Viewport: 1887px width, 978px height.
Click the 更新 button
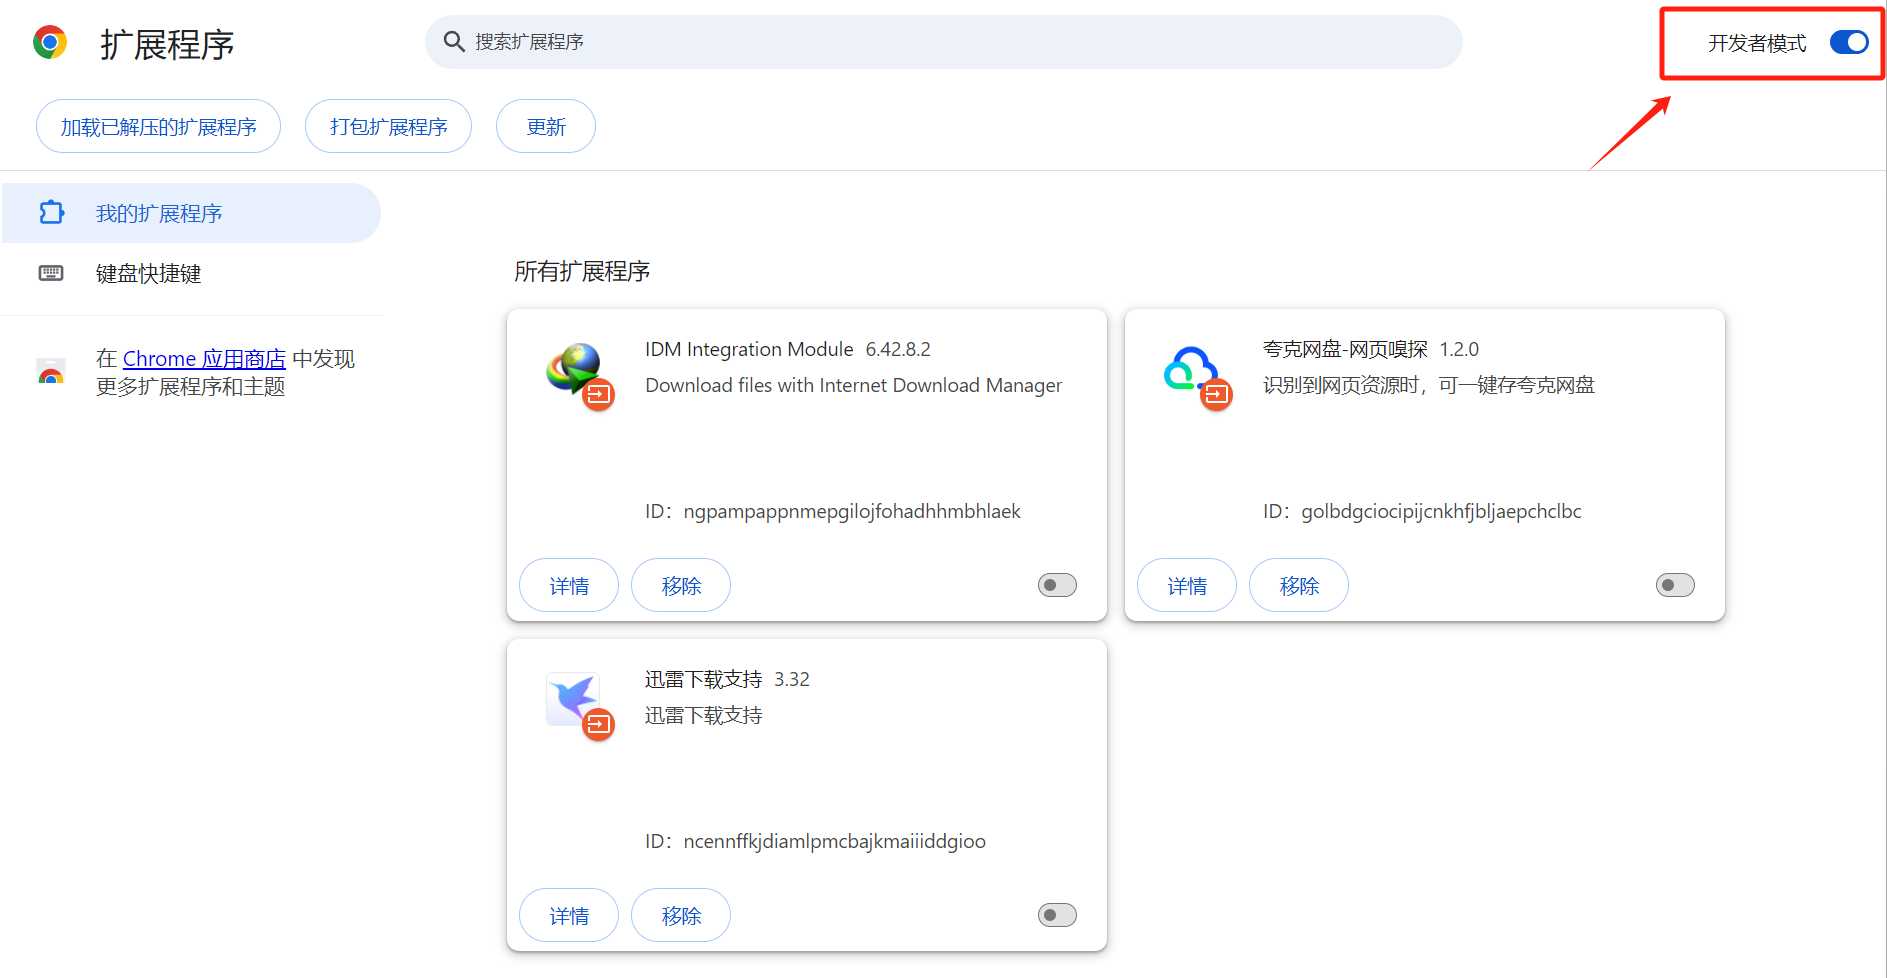tap(546, 126)
